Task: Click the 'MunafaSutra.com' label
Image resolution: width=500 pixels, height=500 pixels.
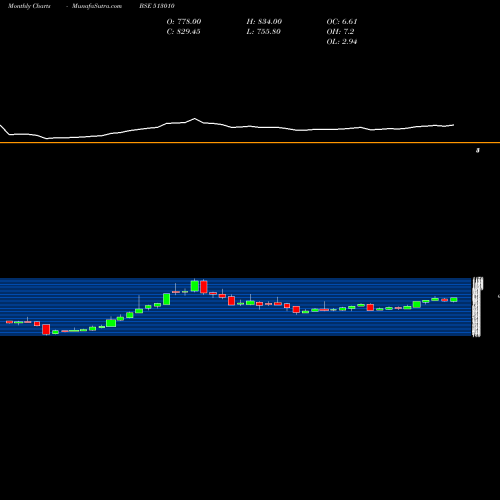Action: pos(97,6)
